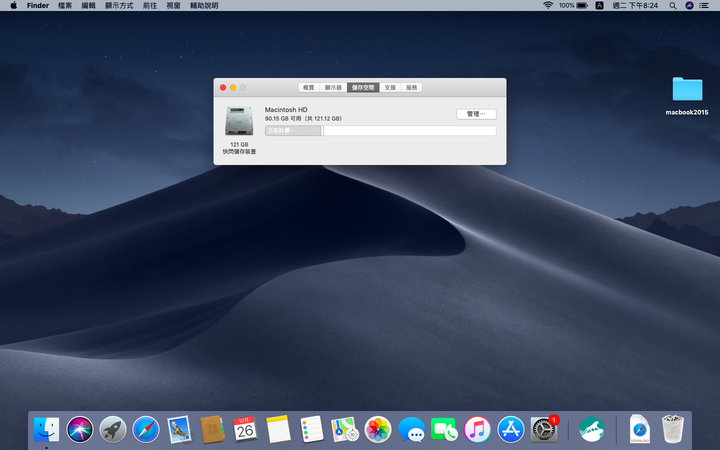Click Macintosh HD drive icon

(x=239, y=121)
